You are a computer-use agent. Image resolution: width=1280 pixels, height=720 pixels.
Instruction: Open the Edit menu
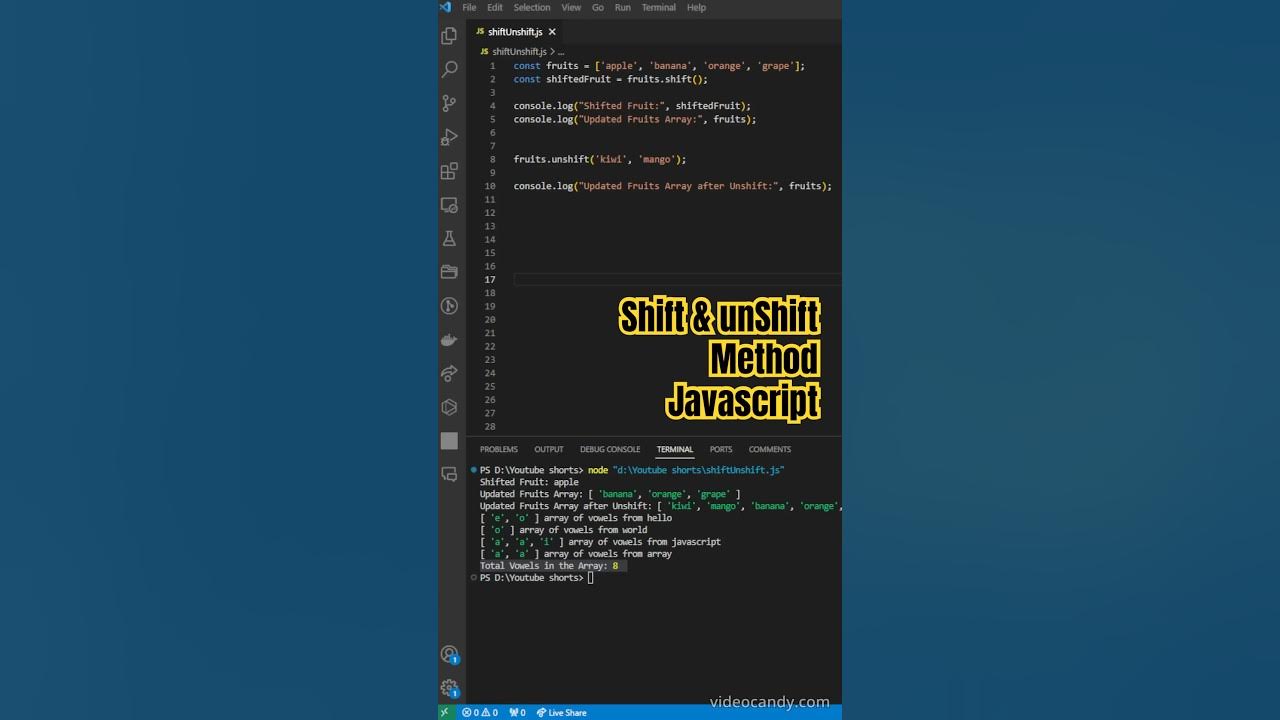[495, 7]
